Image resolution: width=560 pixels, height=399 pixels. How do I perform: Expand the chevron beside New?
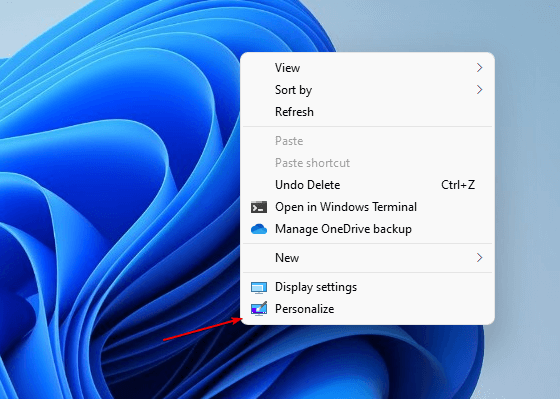[x=479, y=258]
